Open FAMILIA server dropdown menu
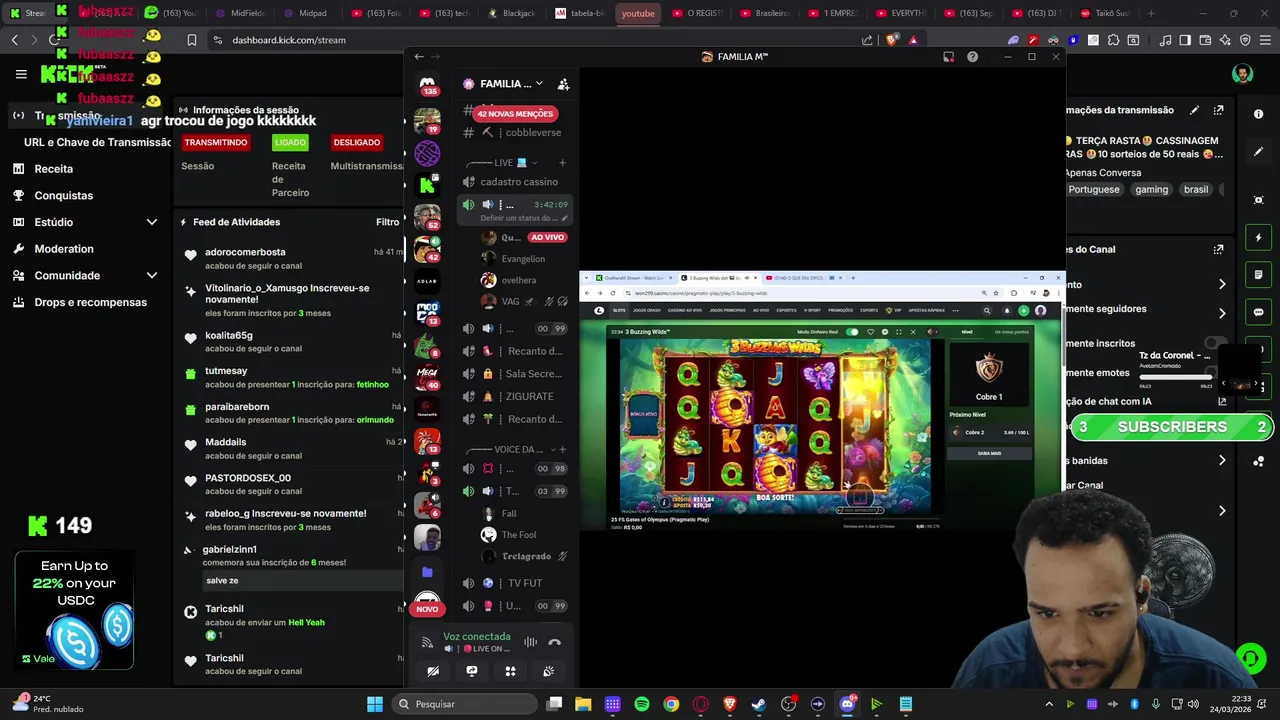 click(x=510, y=84)
